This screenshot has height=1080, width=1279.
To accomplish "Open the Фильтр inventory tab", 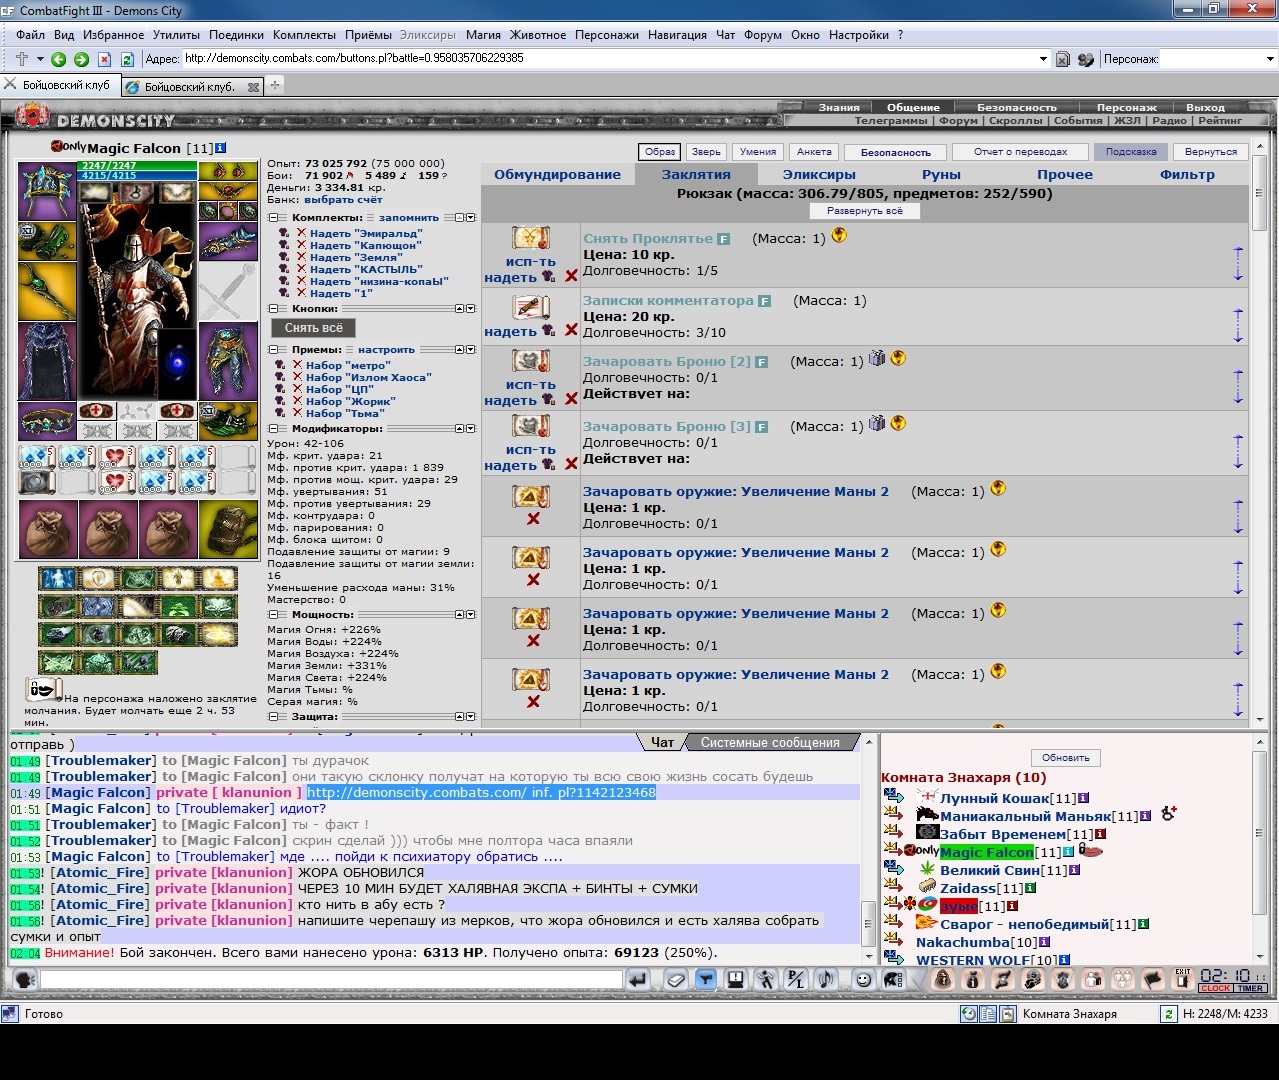I will pos(1187,174).
